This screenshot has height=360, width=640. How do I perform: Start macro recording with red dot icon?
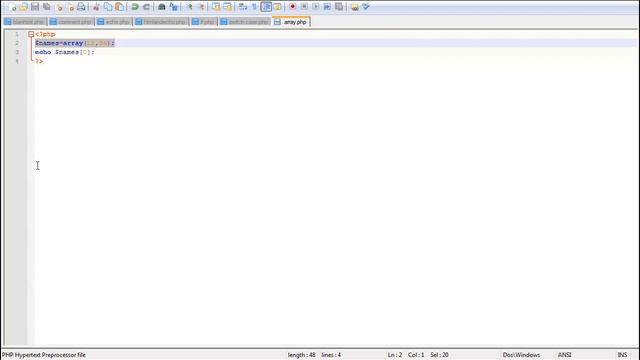292,7
